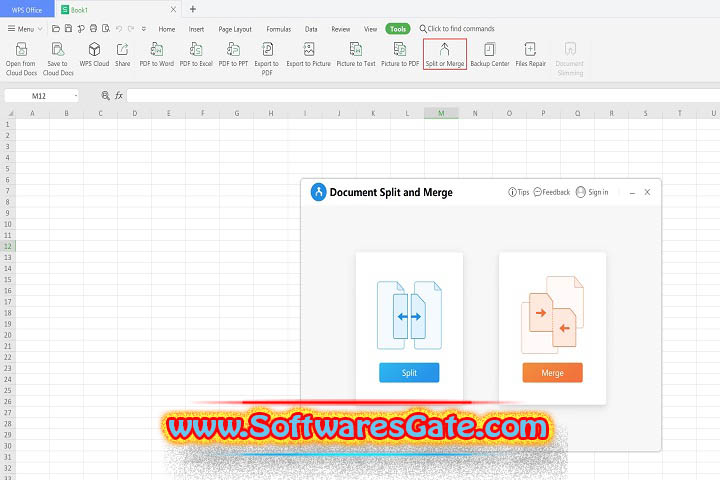Select row 1 header
The width and height of the screenshot is (720, 480).
tap(8, 124)
